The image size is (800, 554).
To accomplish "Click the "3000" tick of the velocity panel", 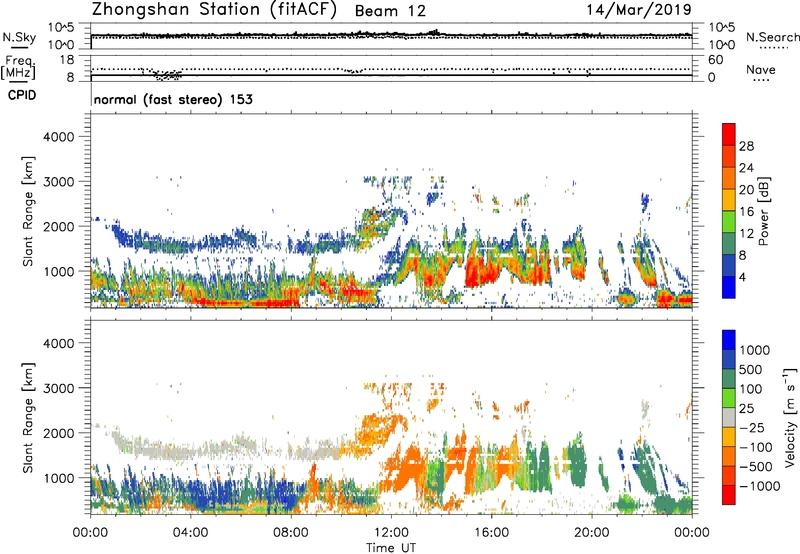I will point(58,388).
